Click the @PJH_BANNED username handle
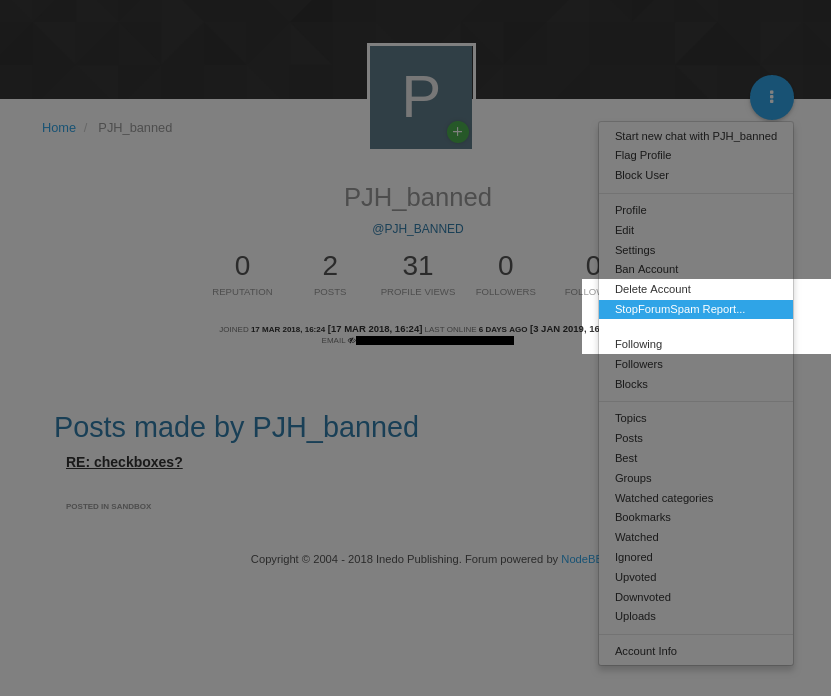 point(418,229)
